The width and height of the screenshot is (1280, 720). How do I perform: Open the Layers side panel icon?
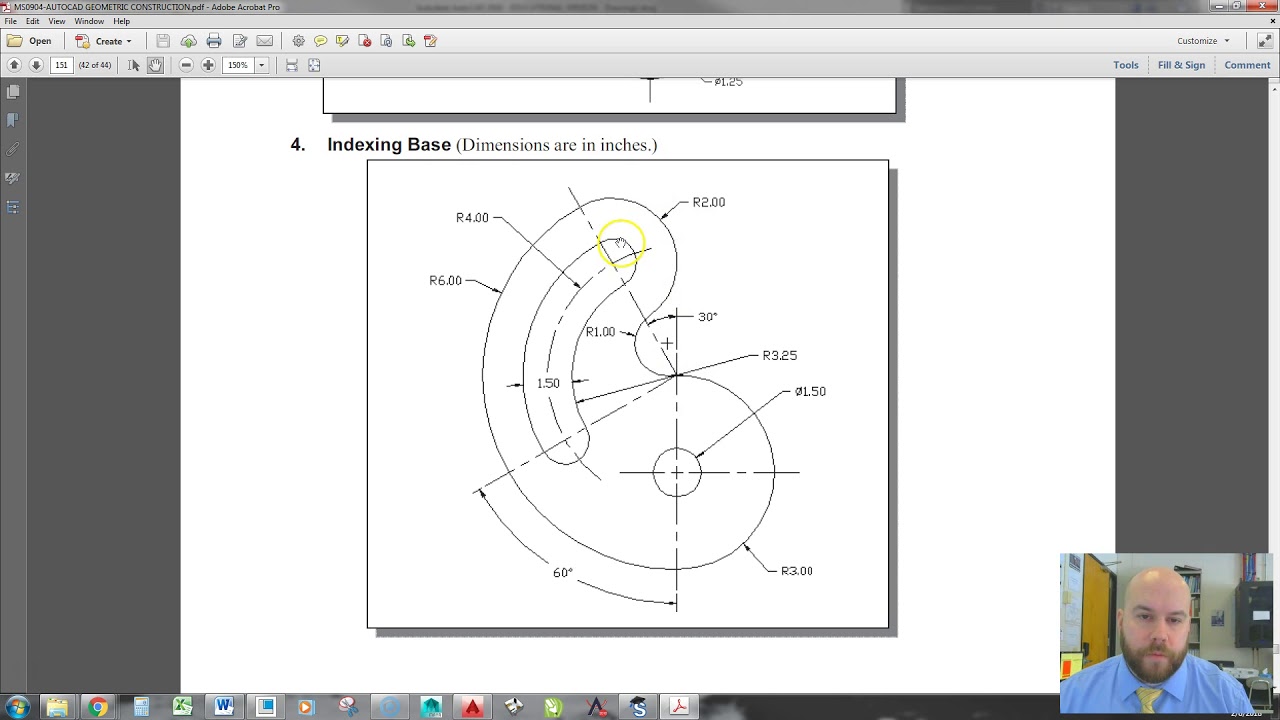click(x=13, y=207)
